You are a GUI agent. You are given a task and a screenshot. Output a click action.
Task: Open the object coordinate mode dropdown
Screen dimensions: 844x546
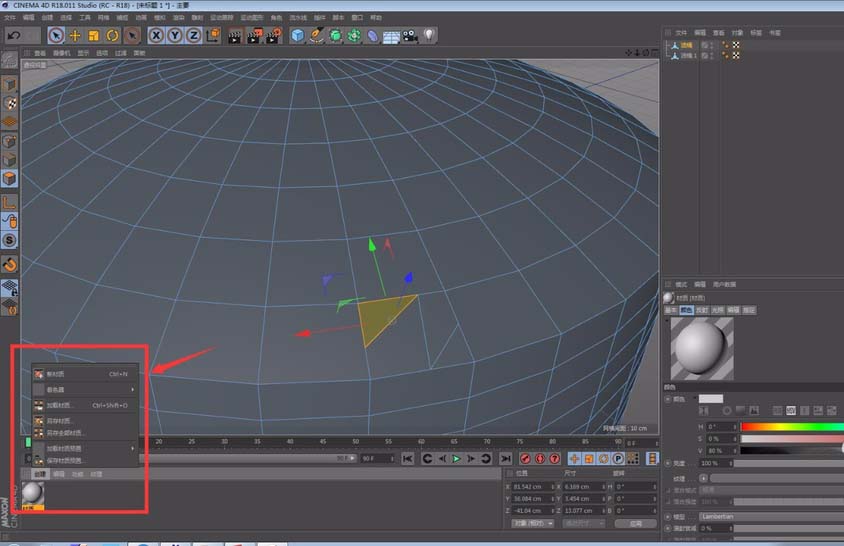point(530,523)
